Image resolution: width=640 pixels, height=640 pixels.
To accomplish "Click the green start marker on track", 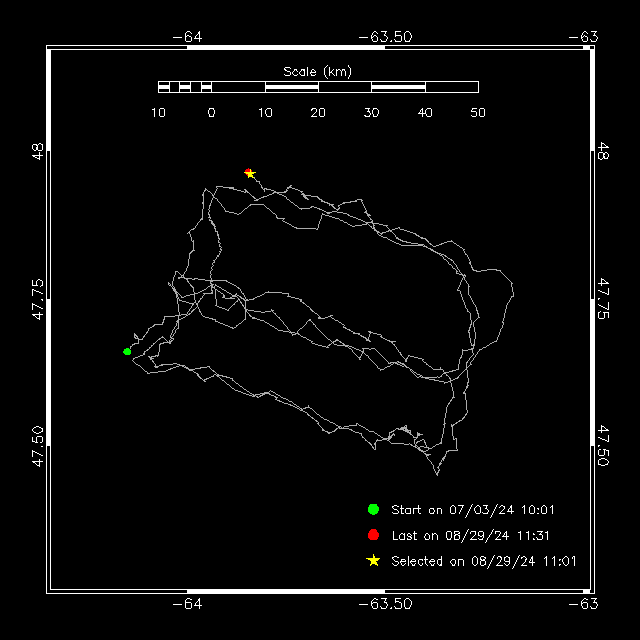I will [x=127, y=351].
